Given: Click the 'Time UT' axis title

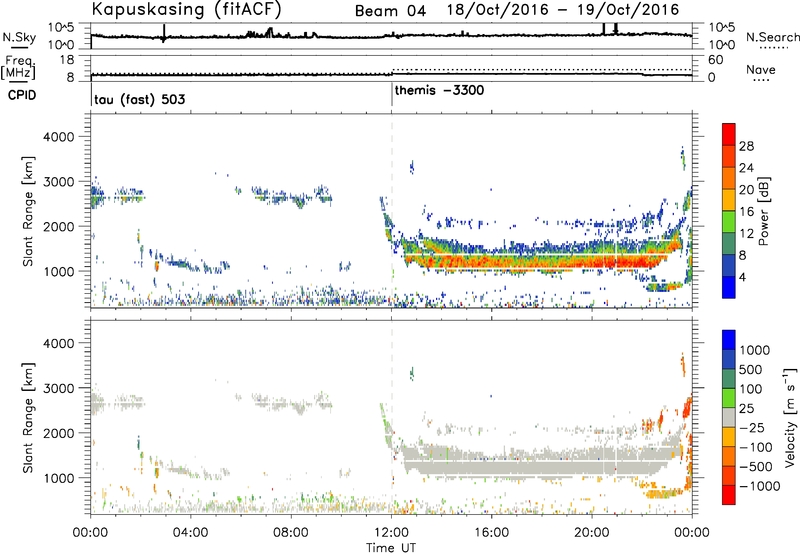Looking at the screenshot, I should [x=391, y=548].
